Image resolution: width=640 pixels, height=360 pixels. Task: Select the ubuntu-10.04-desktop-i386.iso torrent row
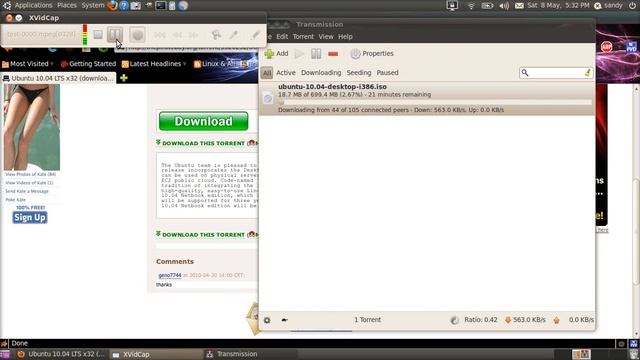(x=427, y=98)
